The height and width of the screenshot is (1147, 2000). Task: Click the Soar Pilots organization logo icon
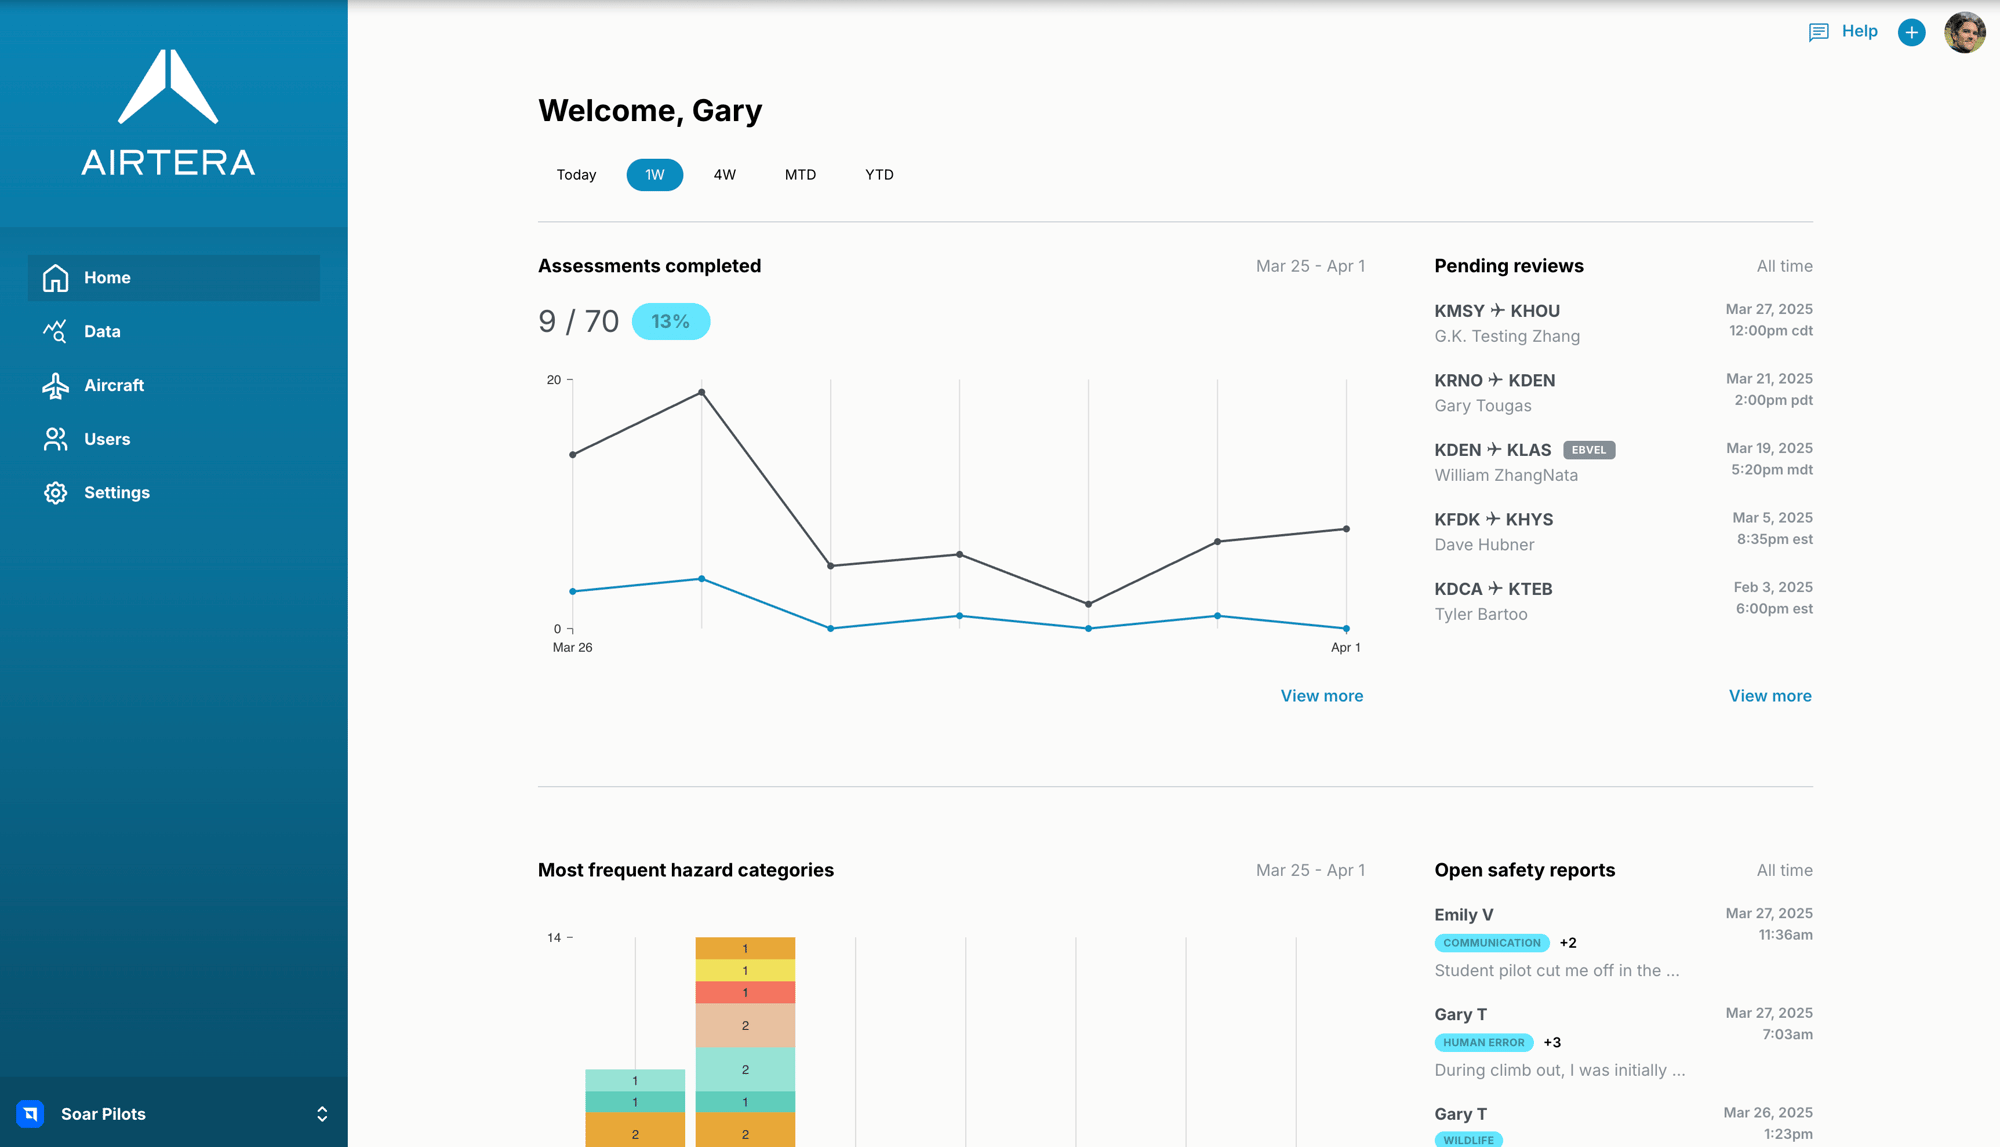coord(30,1113)
